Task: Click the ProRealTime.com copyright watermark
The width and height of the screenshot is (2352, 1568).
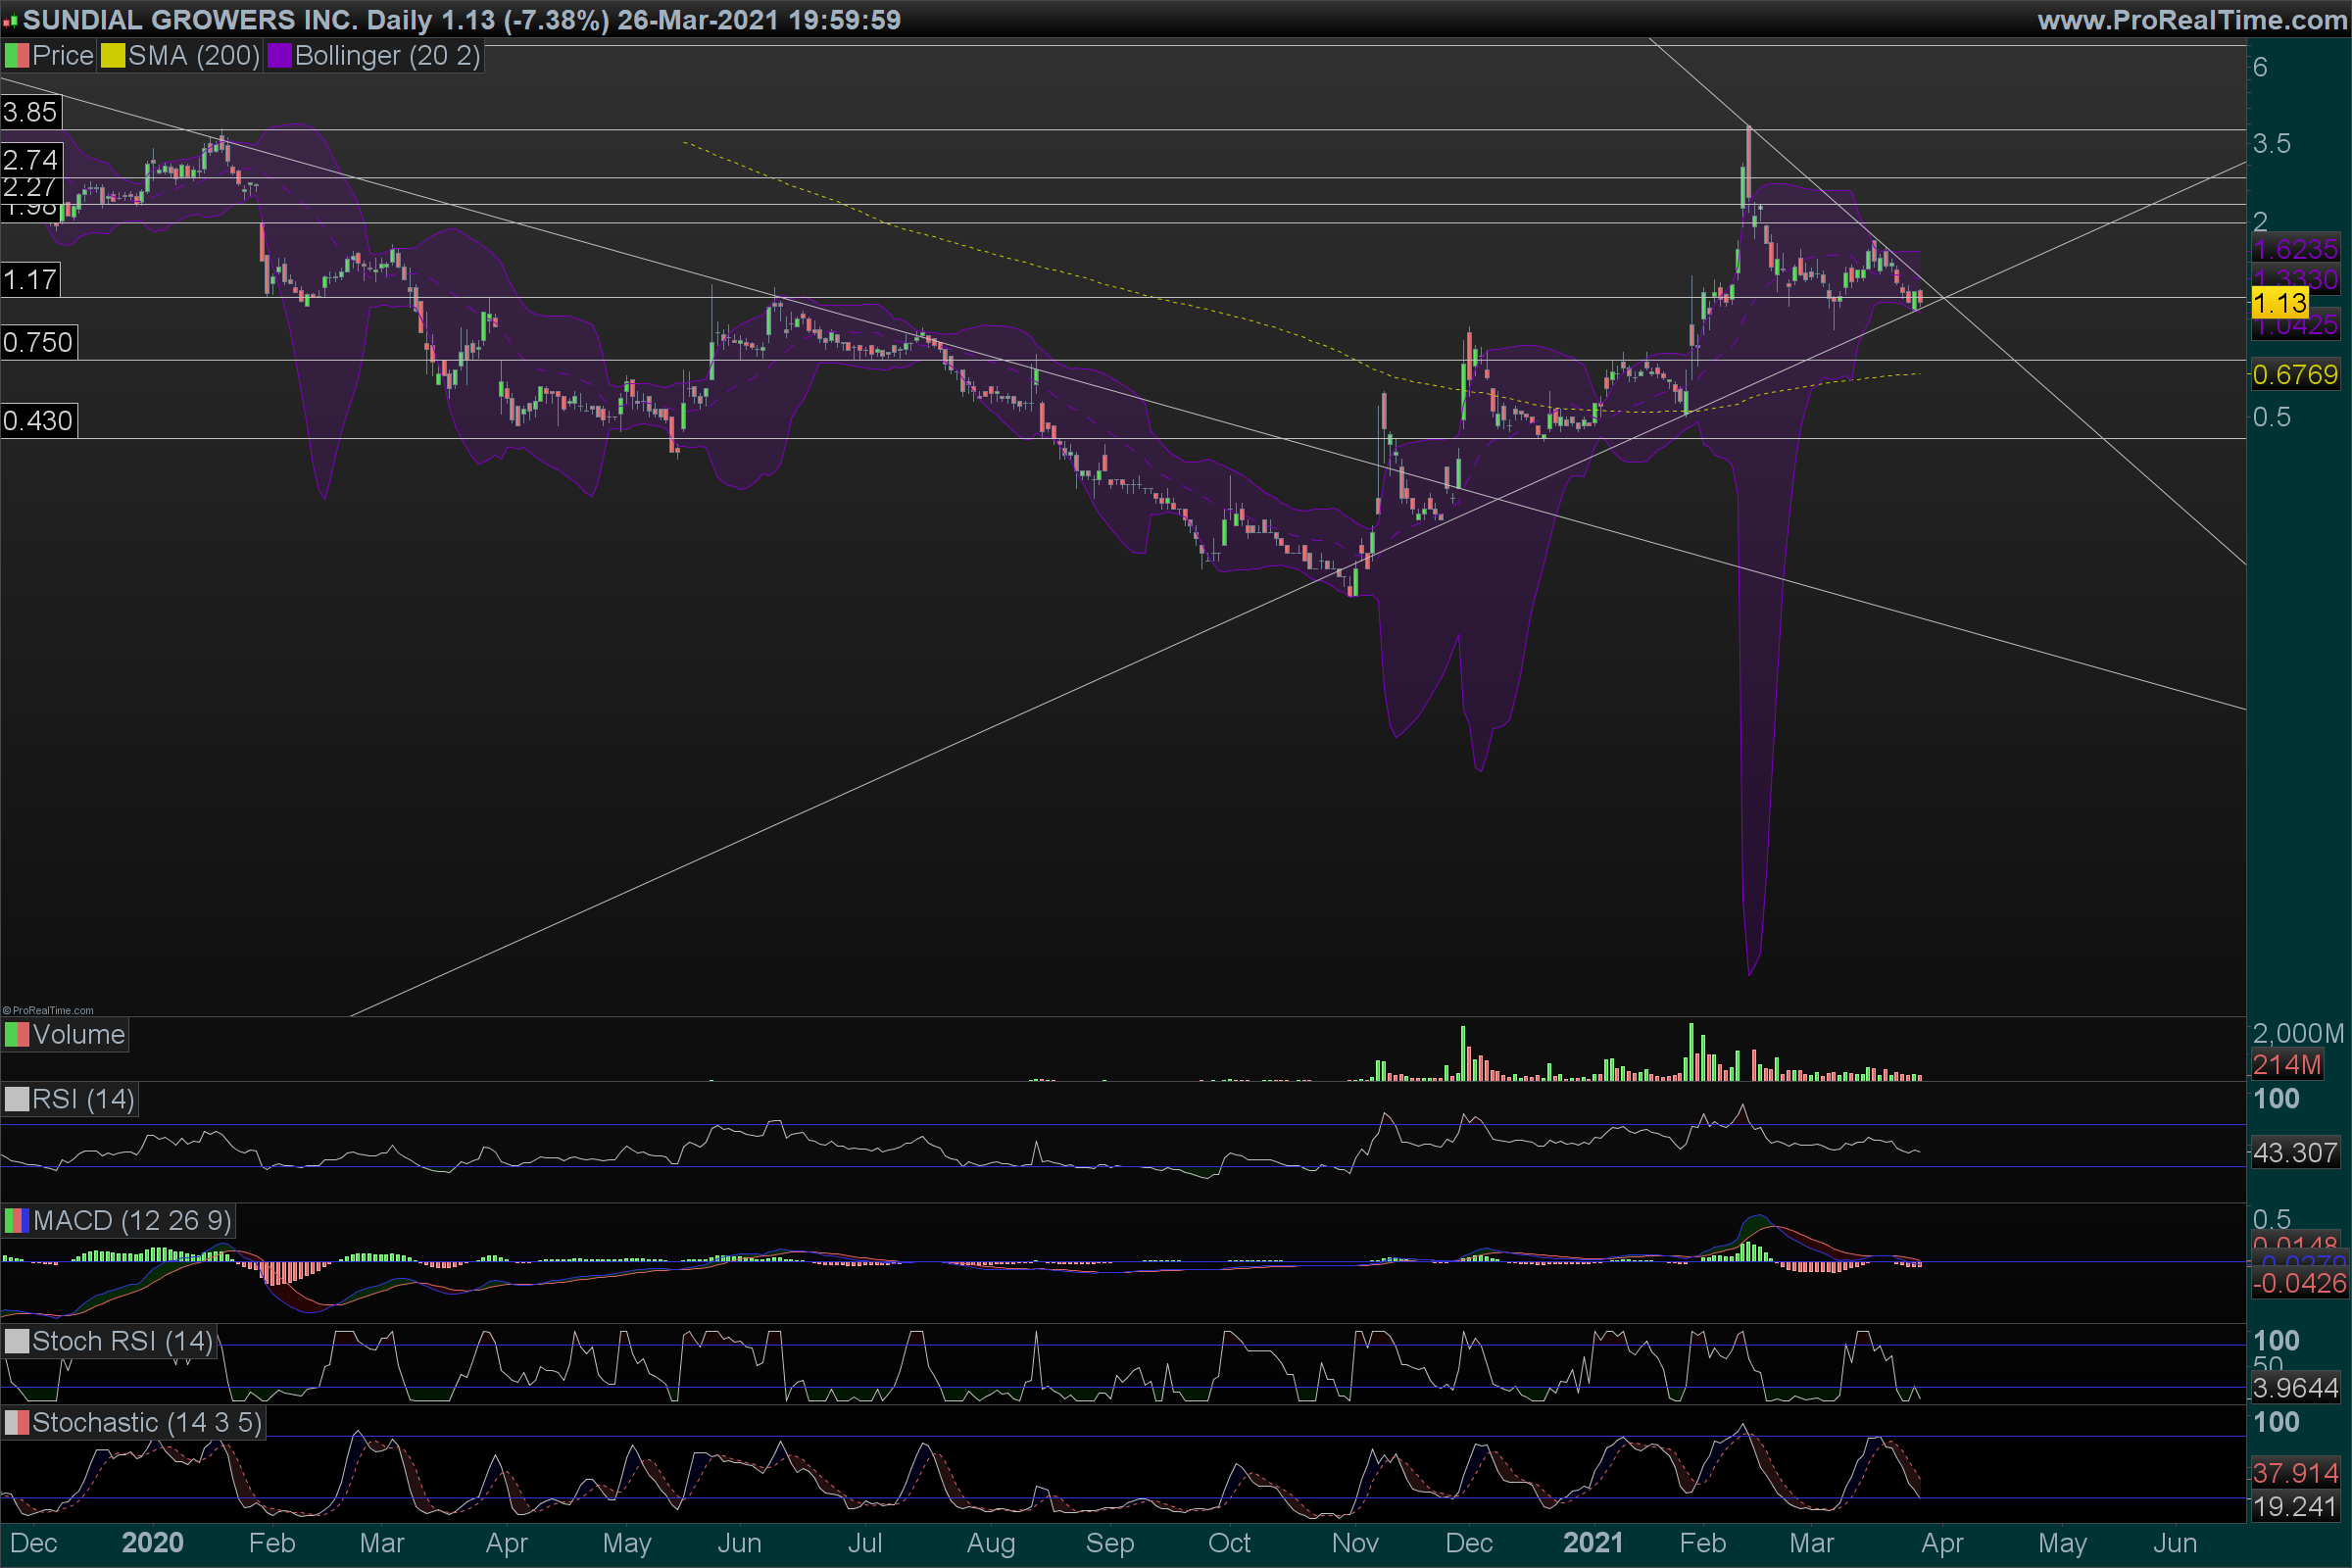Action: 48,1010
